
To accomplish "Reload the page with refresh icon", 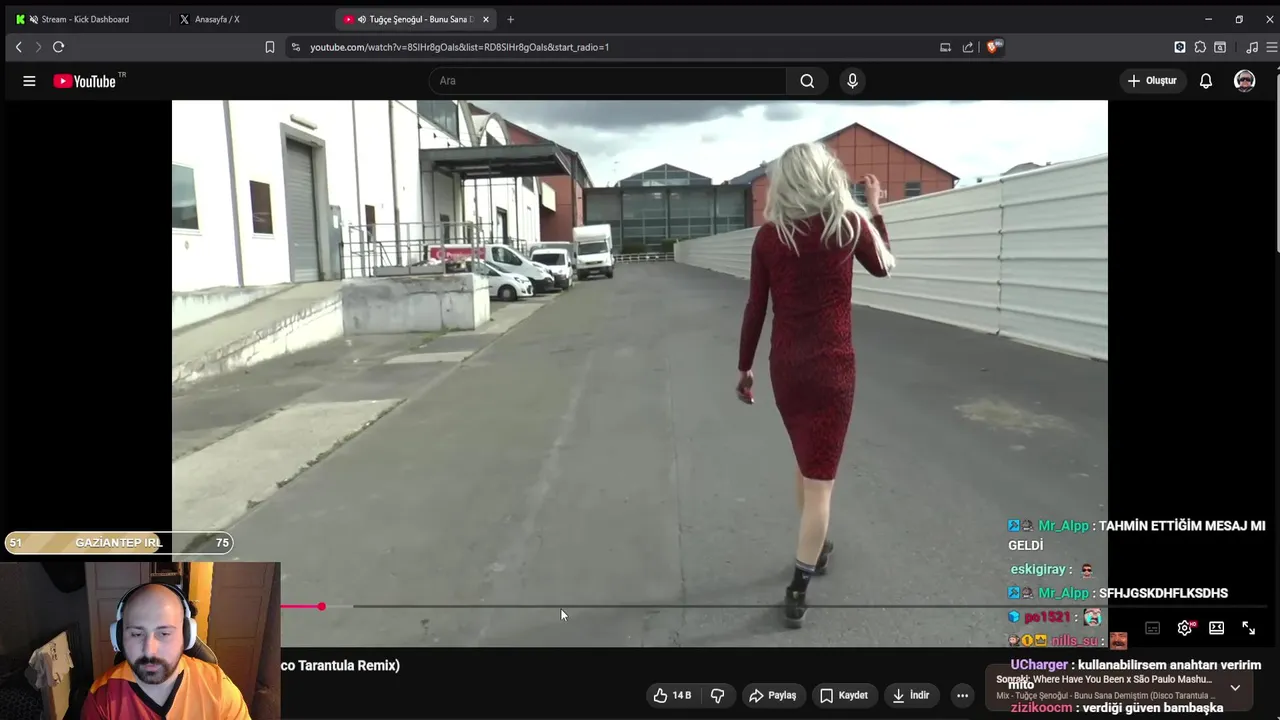I will point(58,47).
